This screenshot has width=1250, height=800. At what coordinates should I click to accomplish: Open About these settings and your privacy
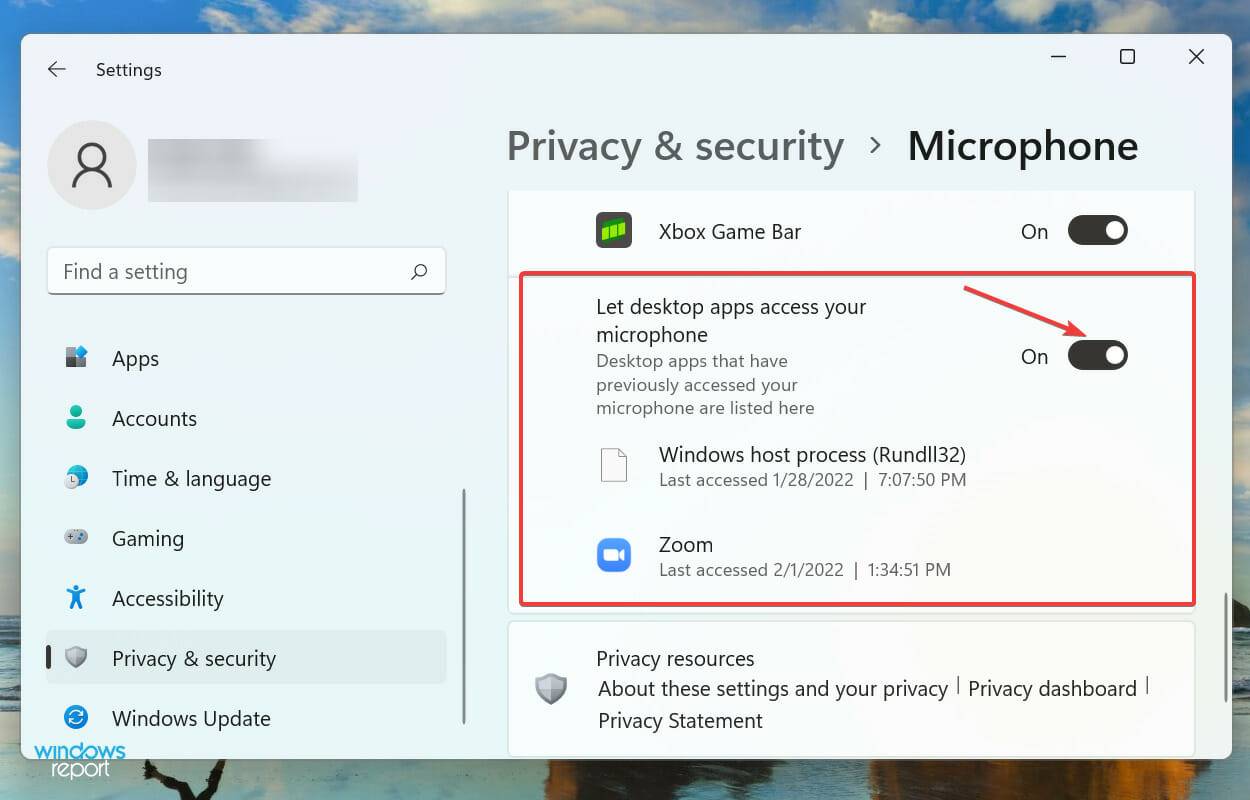pos(773,689)
